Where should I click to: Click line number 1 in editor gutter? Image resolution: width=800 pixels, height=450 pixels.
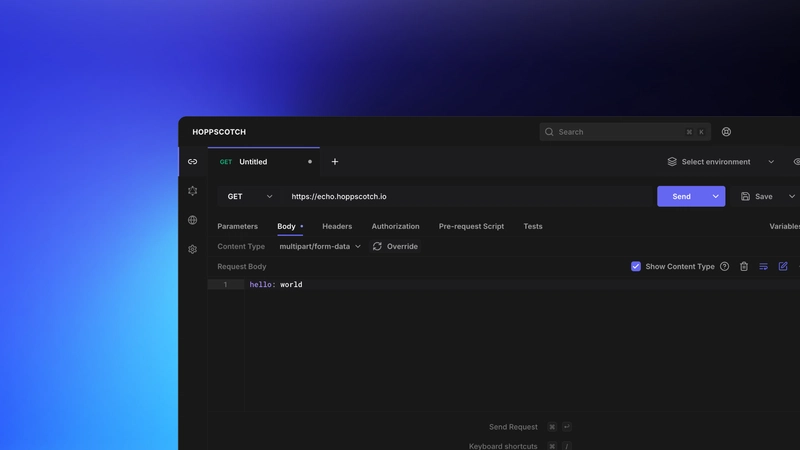[225, 285]
